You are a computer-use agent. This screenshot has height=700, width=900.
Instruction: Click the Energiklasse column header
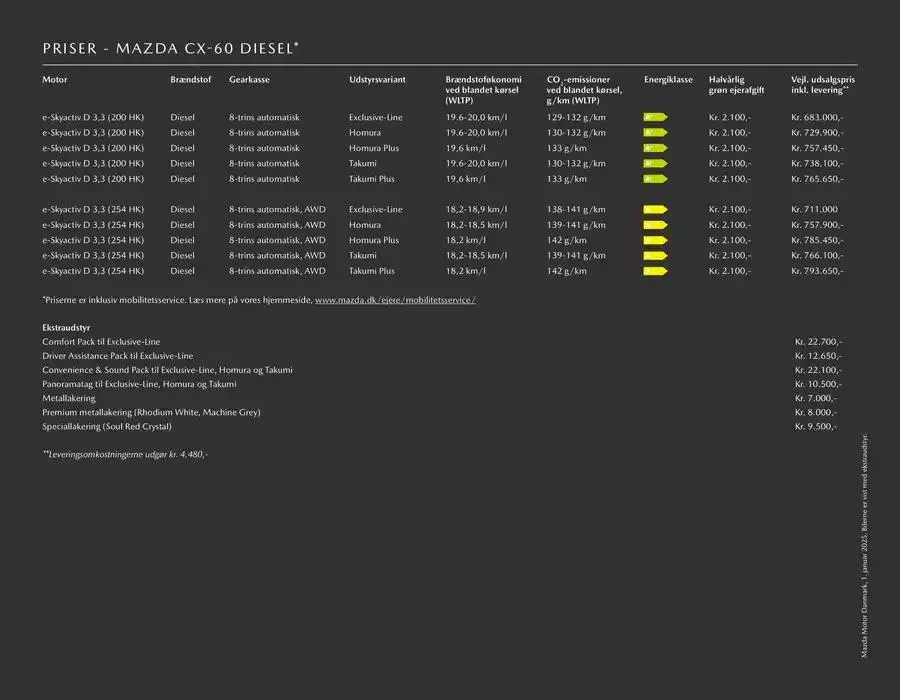(668, 79)
